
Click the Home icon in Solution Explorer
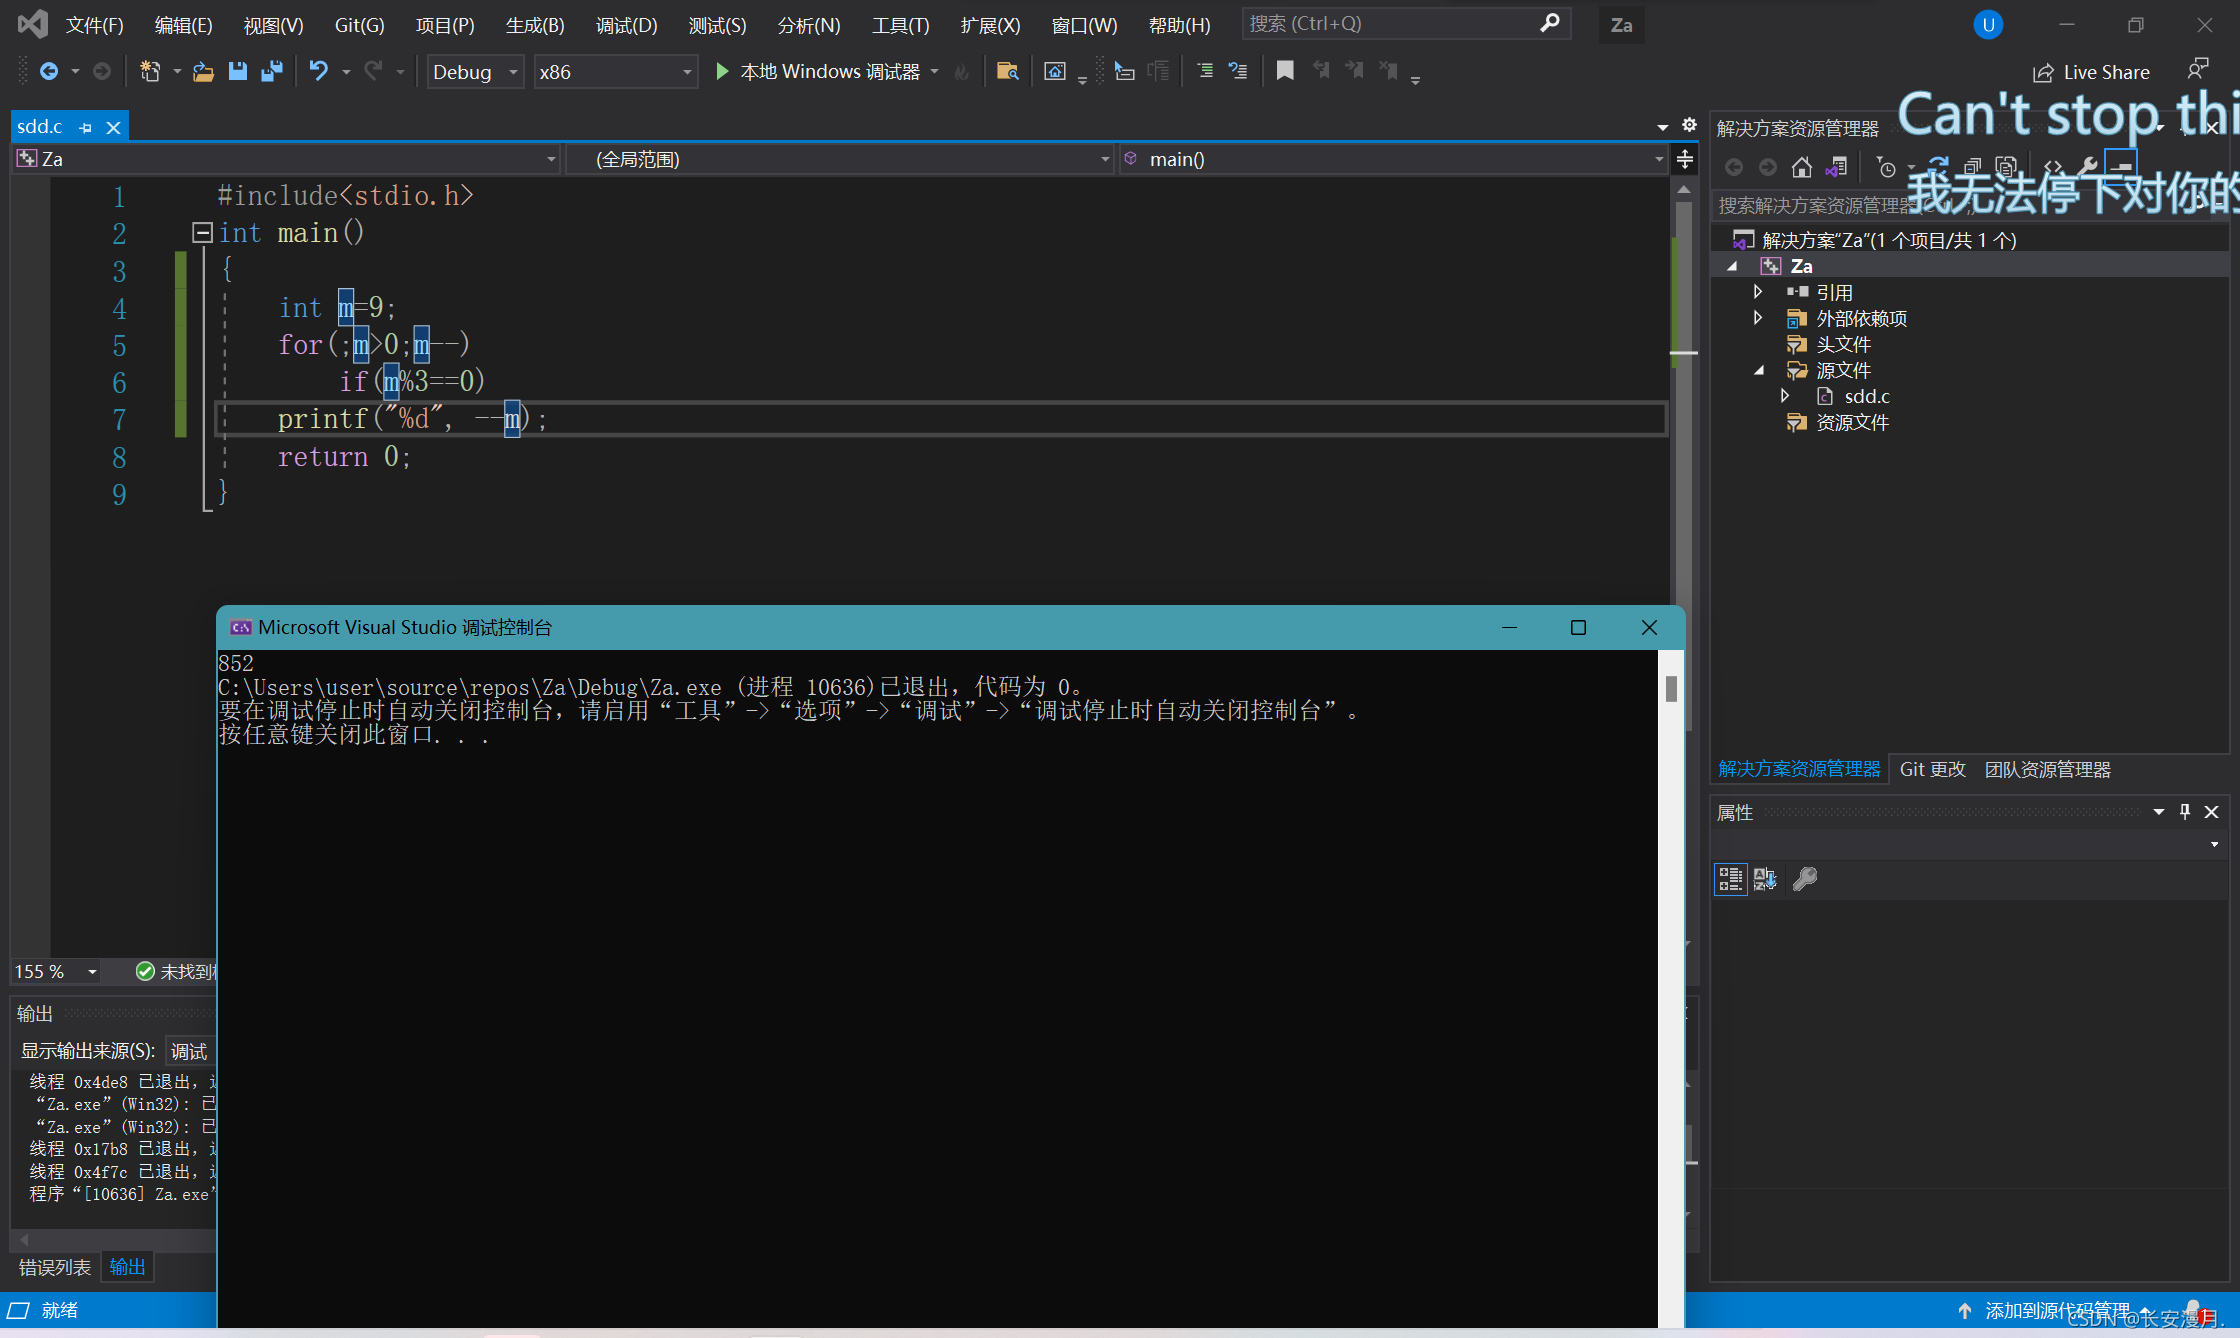click(x=1801, y=167)
